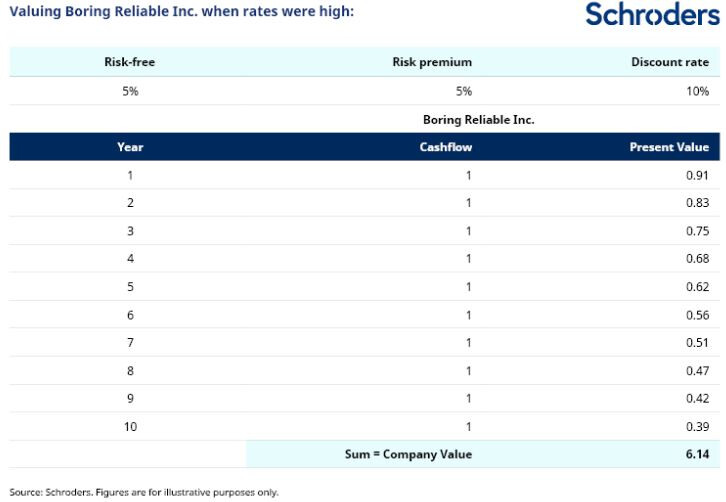Image resolution: width=726 pixels, height=502 pixels.
Task: Select the Risk-free column header
Action: click(130, 62)
